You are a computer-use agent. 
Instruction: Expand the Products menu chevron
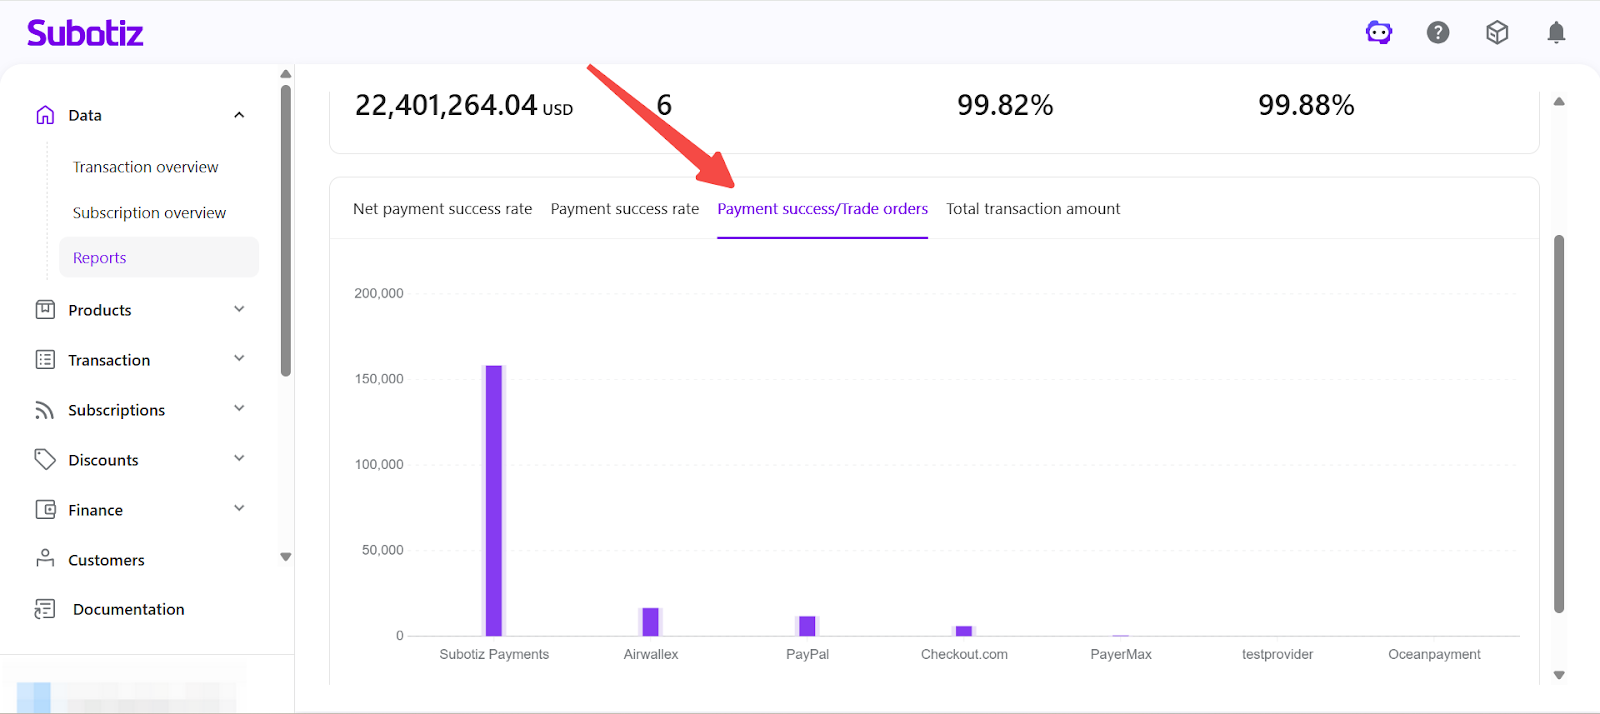tap(239, 309)
